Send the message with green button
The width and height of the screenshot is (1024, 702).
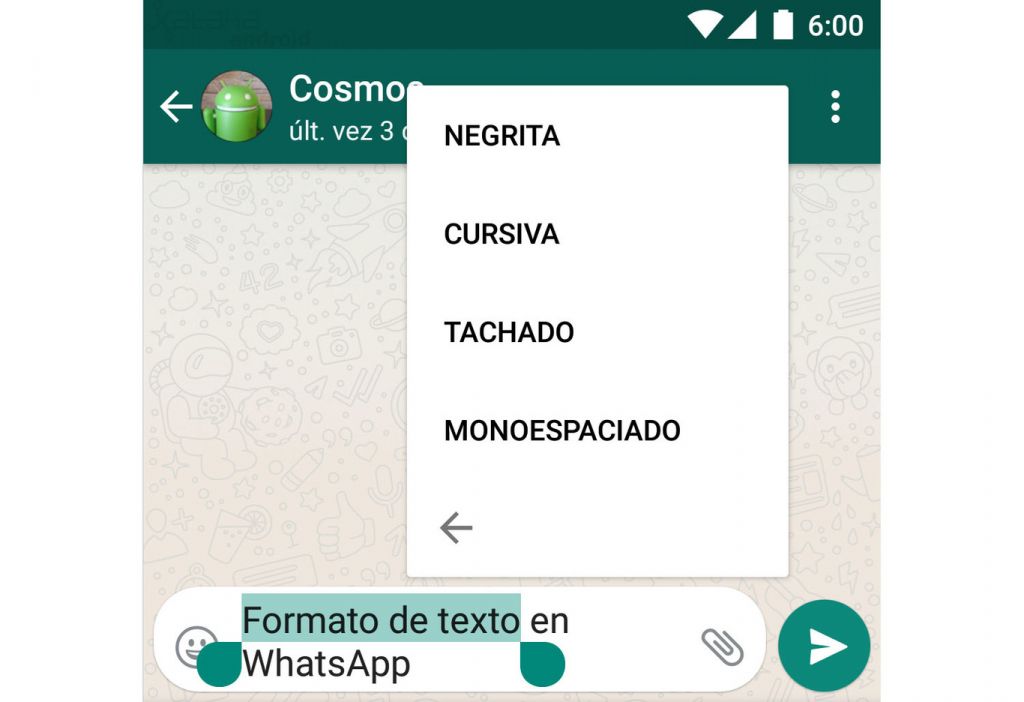(824, 646)
